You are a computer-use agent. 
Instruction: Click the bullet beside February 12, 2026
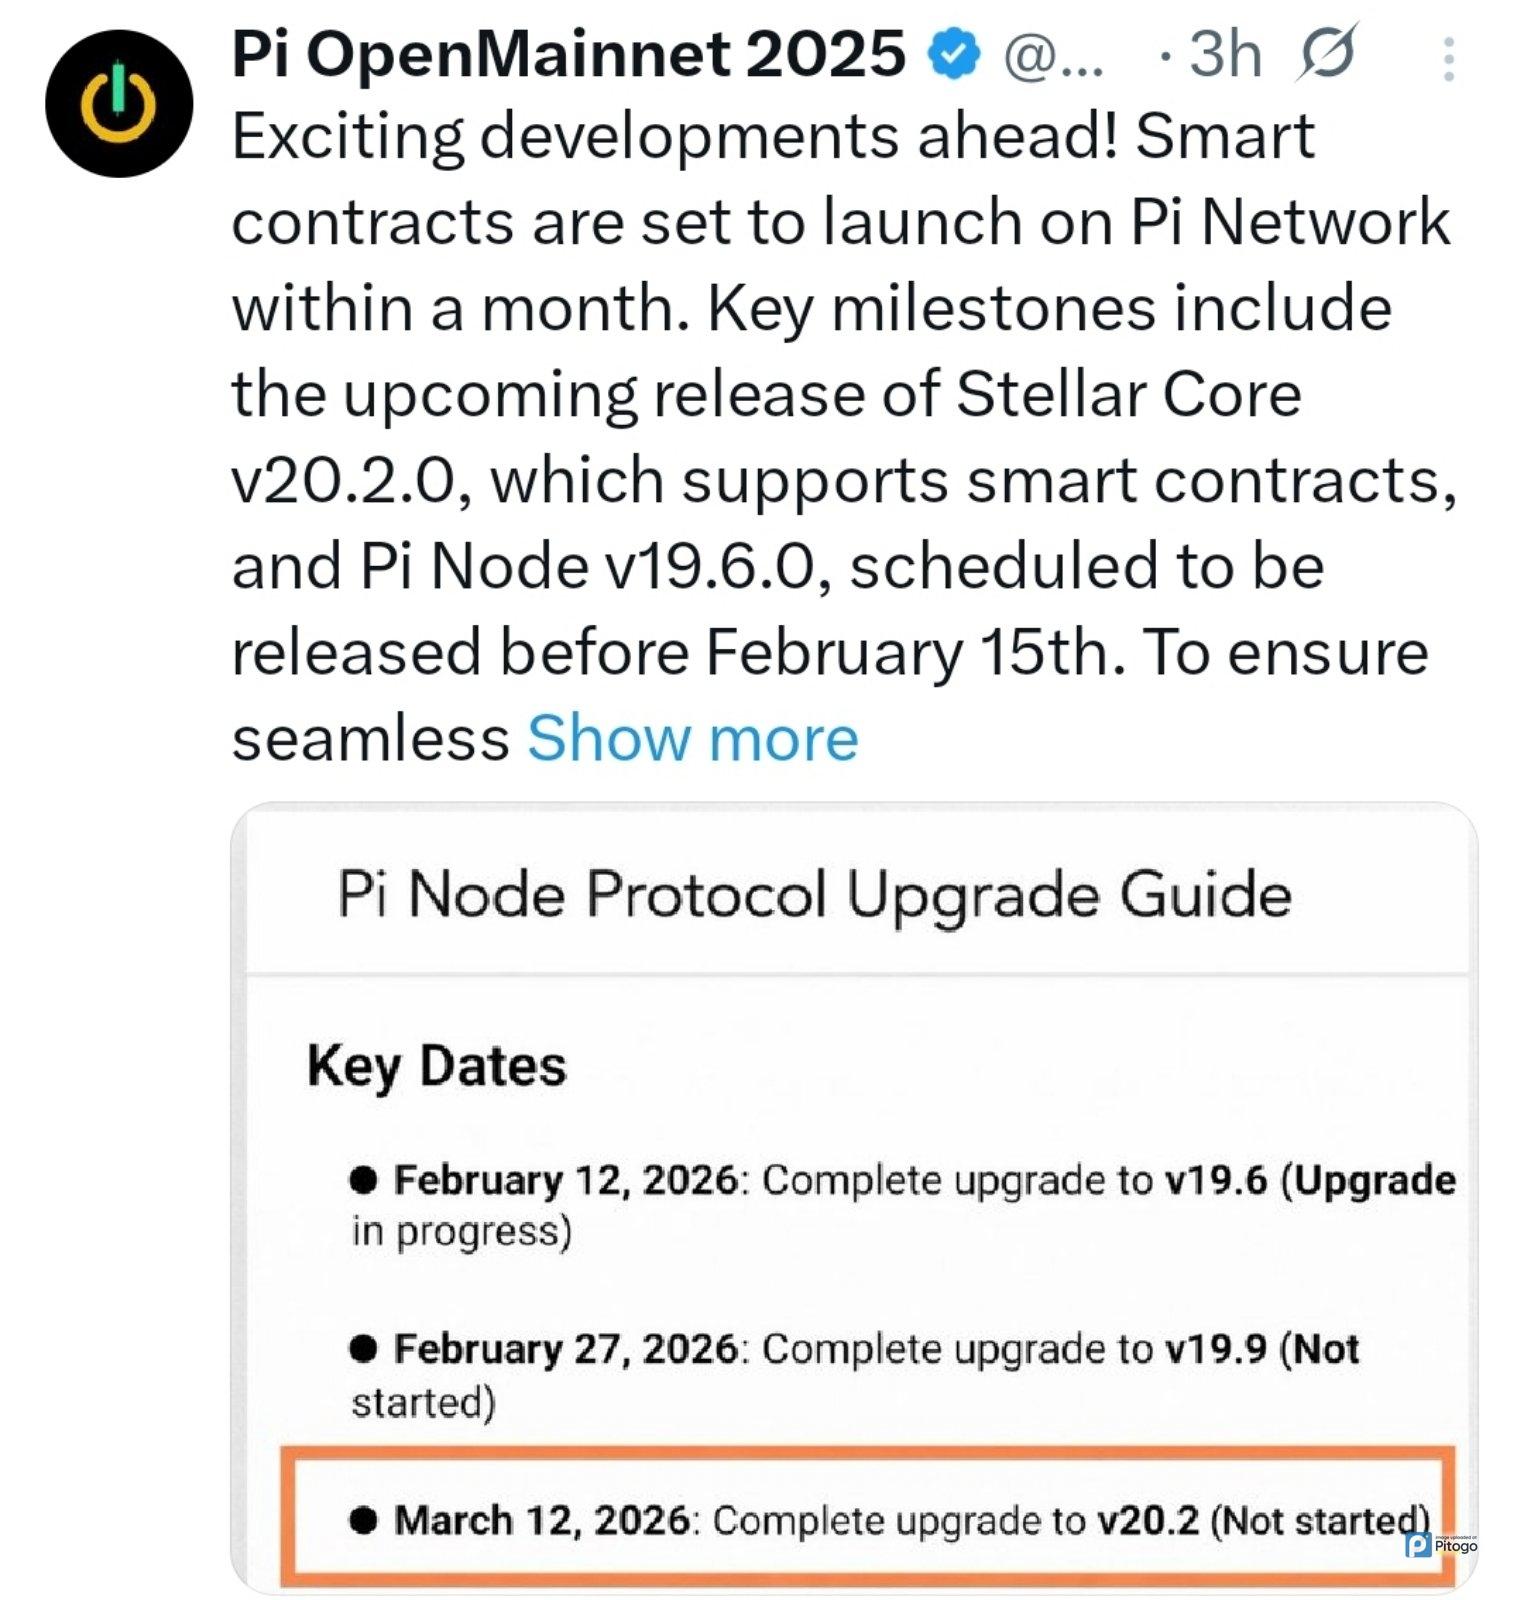pos(363,1180)
